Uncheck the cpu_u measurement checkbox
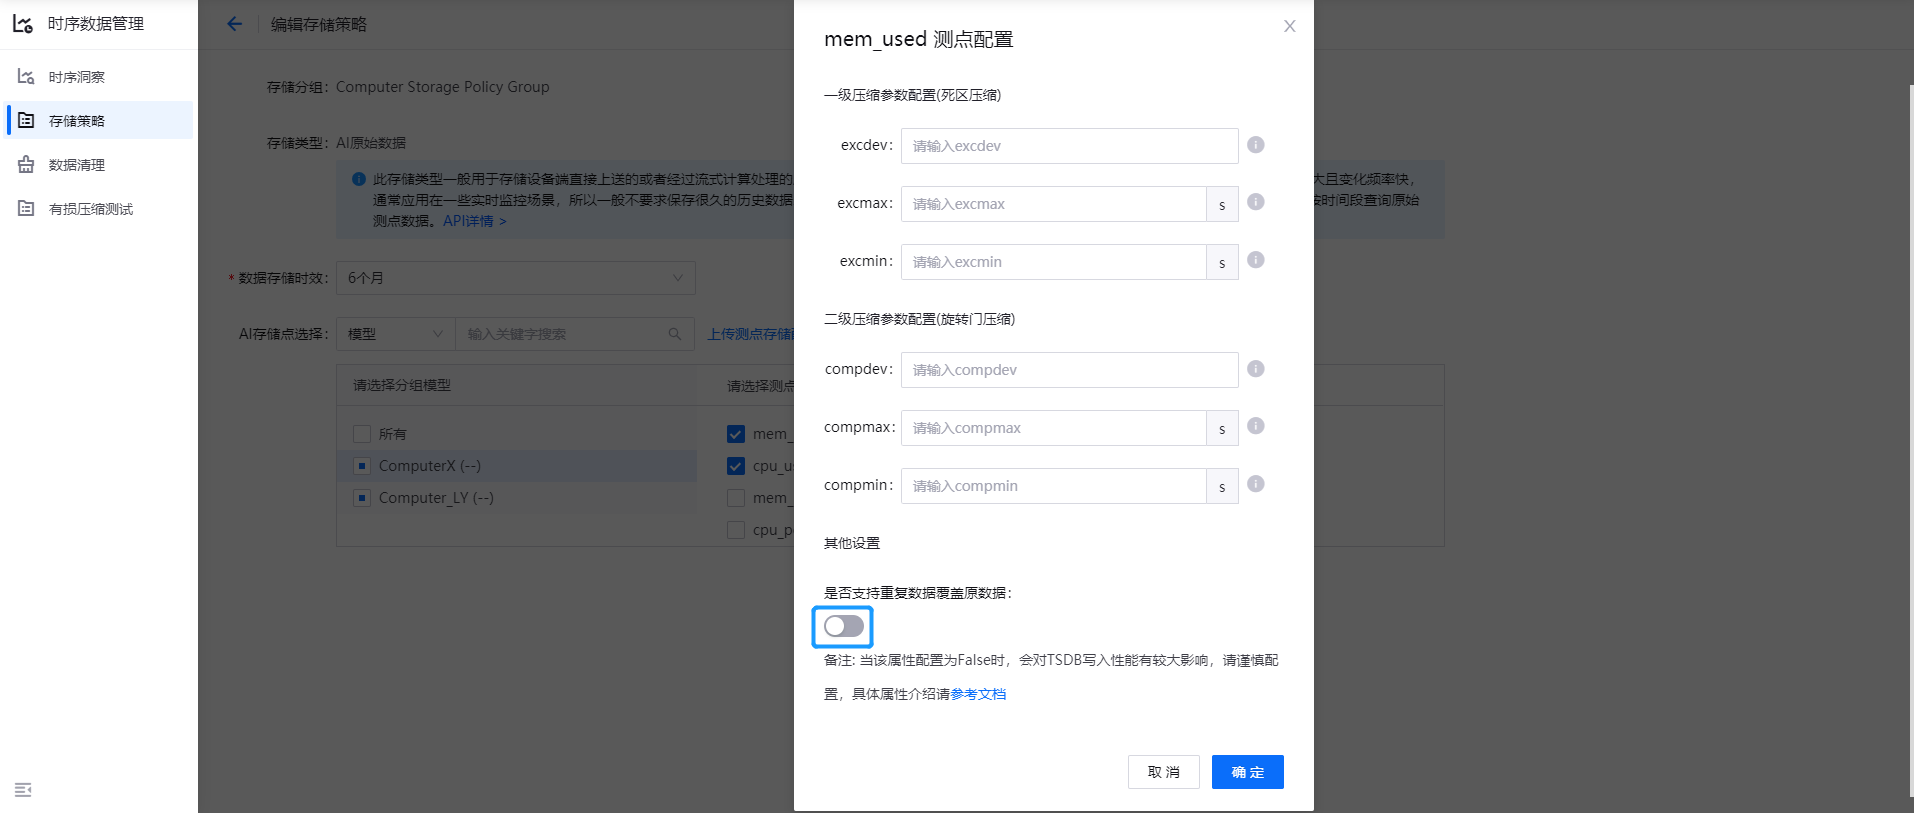Image resolution: width=1914 pixels, height=813 pixels. click(x=736, y=466)
